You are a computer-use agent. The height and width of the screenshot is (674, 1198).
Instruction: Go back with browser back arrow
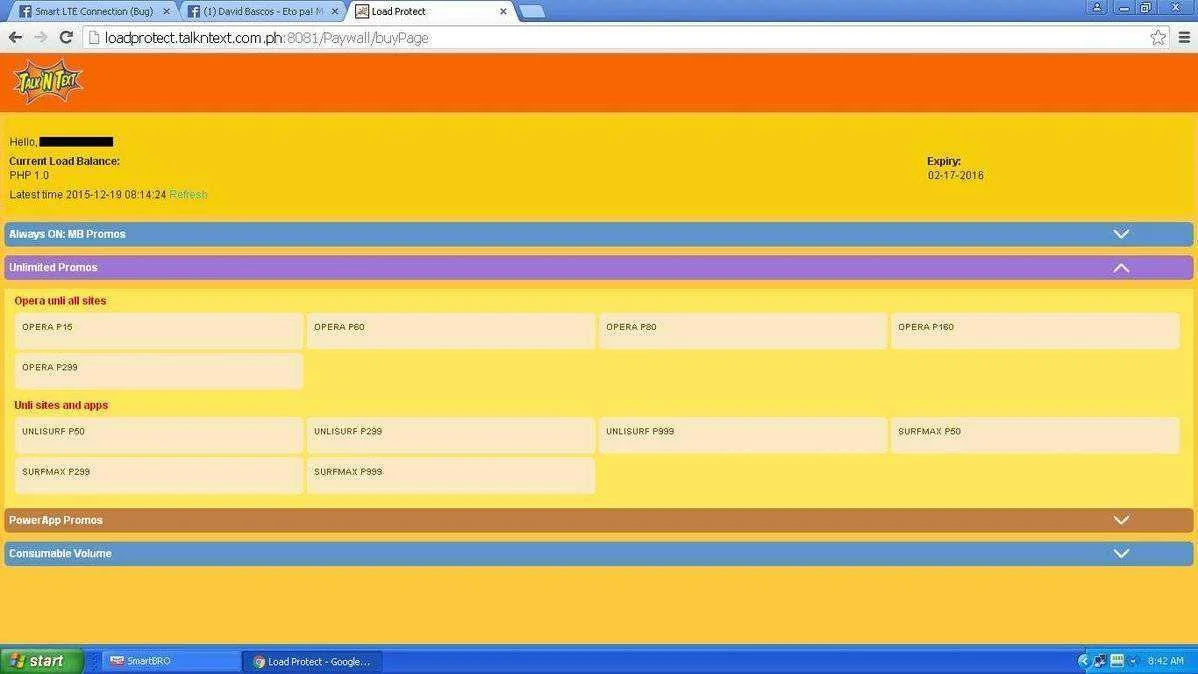click(x=15, y=37)
